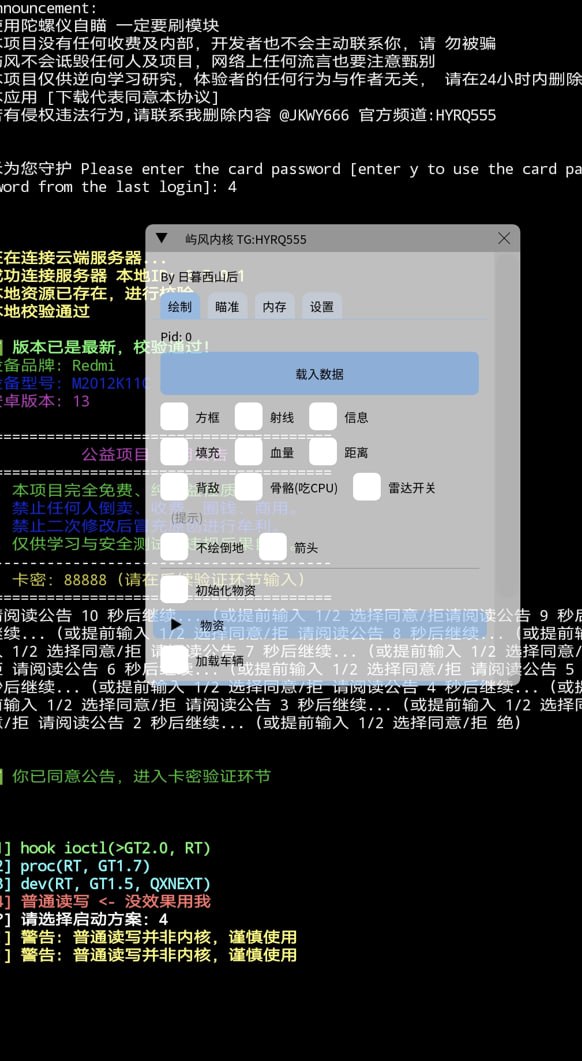Click terminal text 版本已是最新,校验通过!

[x=111, y=347]
